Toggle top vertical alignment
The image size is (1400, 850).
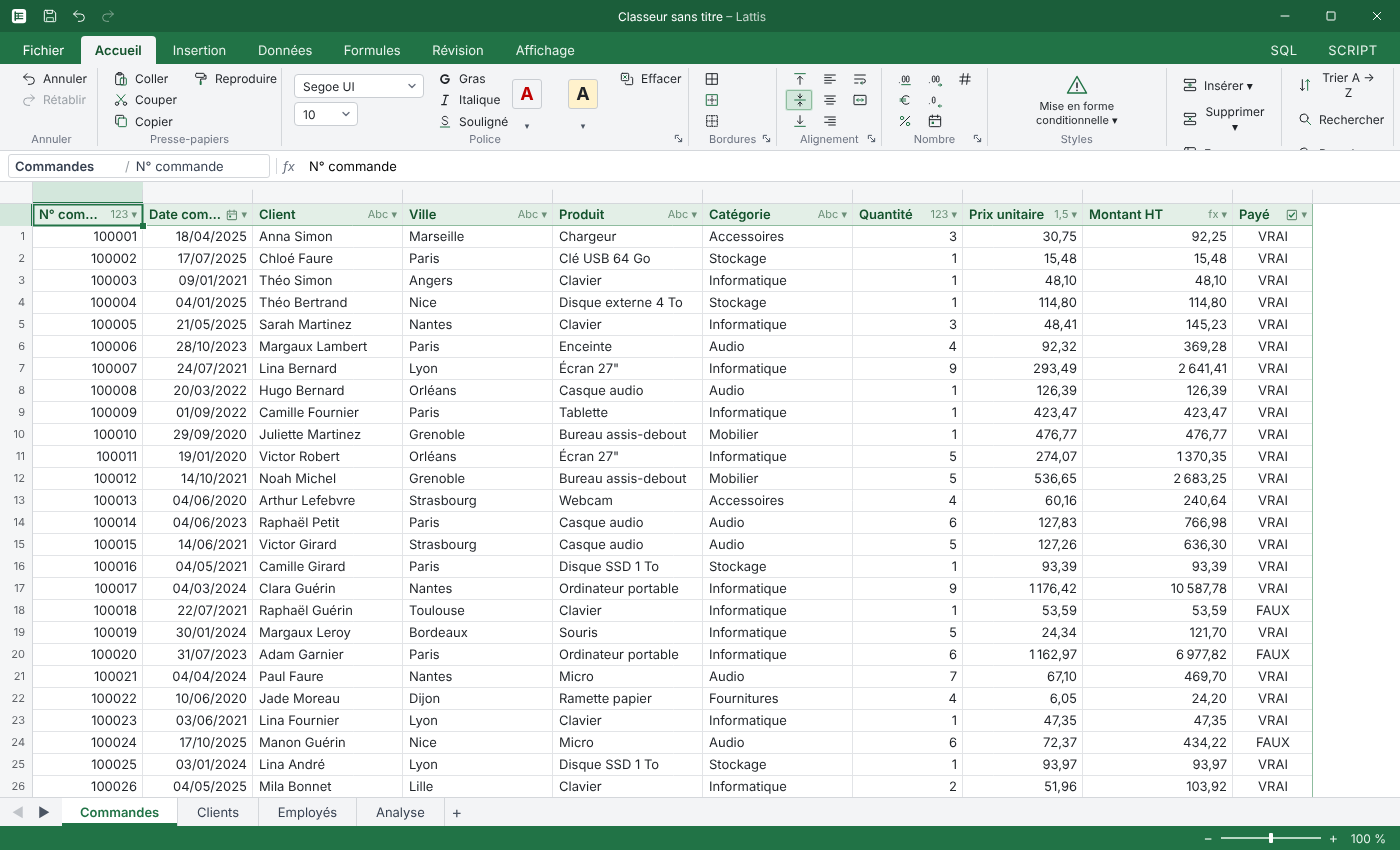coord(800,79)
